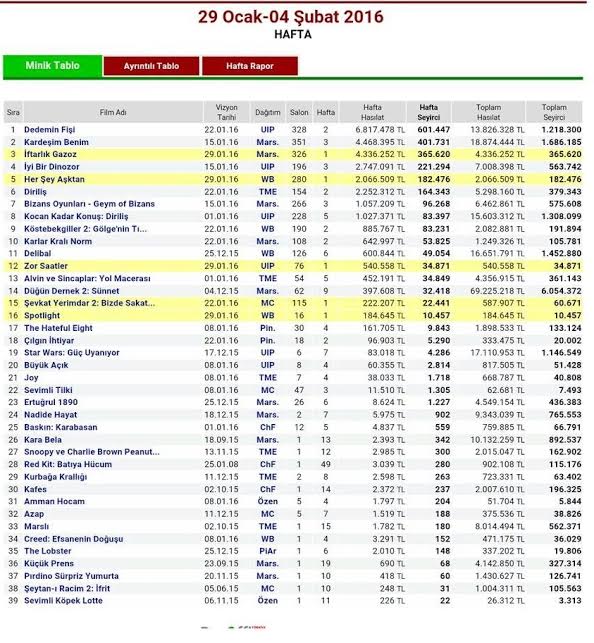Open the film link The Hateful Eight

(58, 328)
